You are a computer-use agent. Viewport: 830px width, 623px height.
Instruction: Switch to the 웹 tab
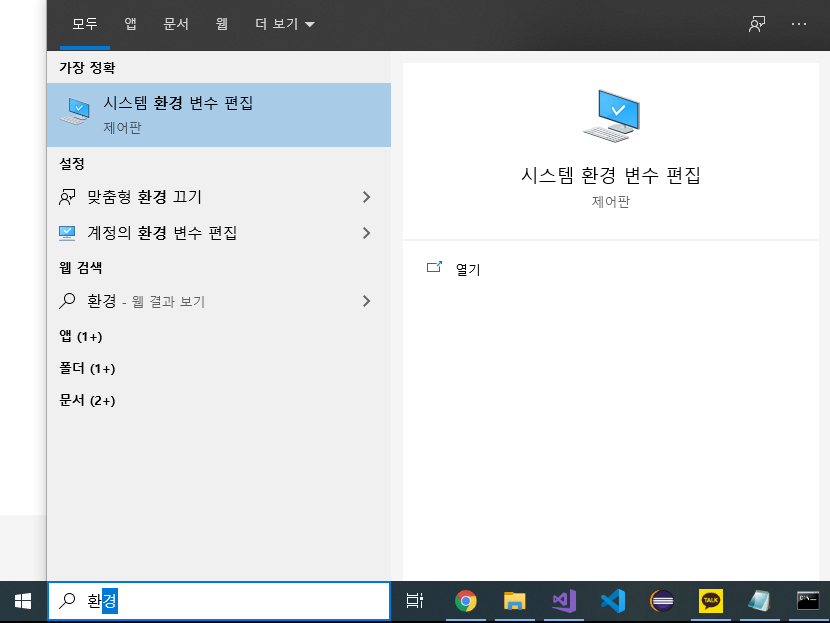click(x=222, y=24)
